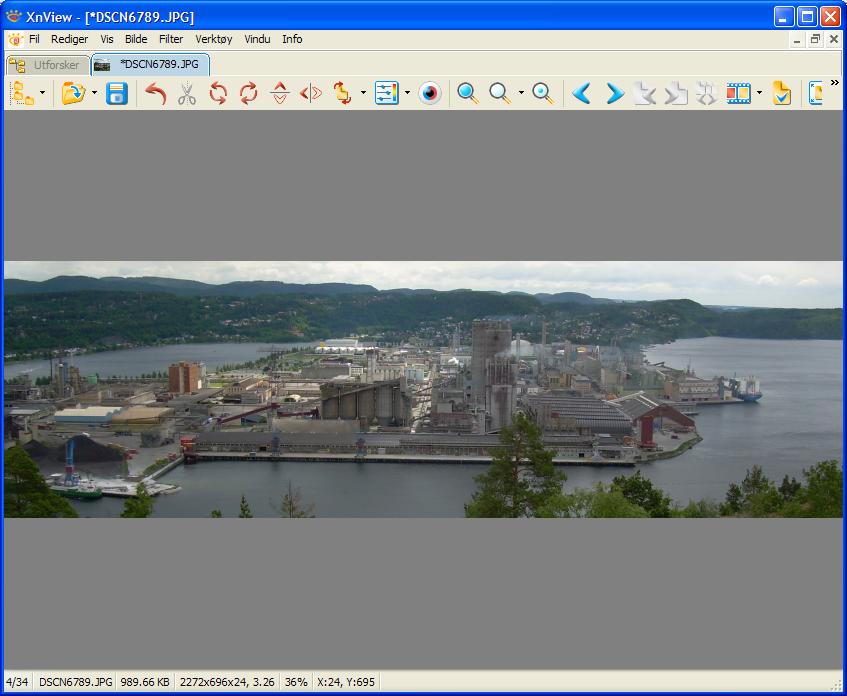Screen dimensions: 847x696
Task: Go to the previous image
Action: pyautogui.click(x=582, y=93)
